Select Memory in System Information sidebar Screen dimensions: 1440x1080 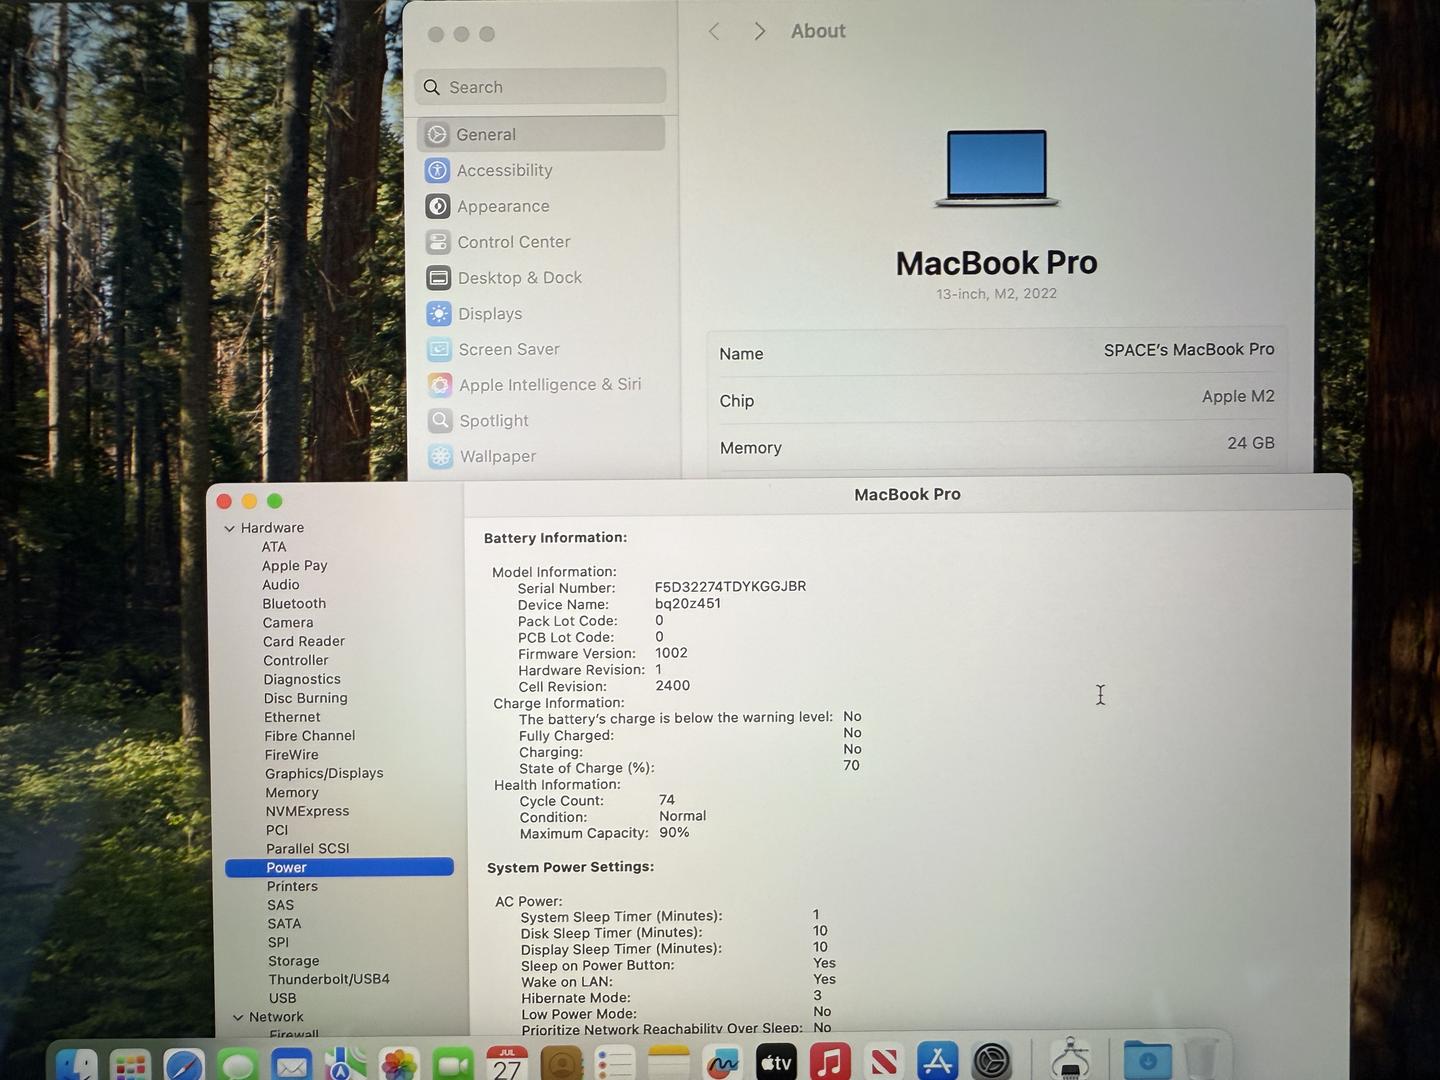click(x=292, y=793)
